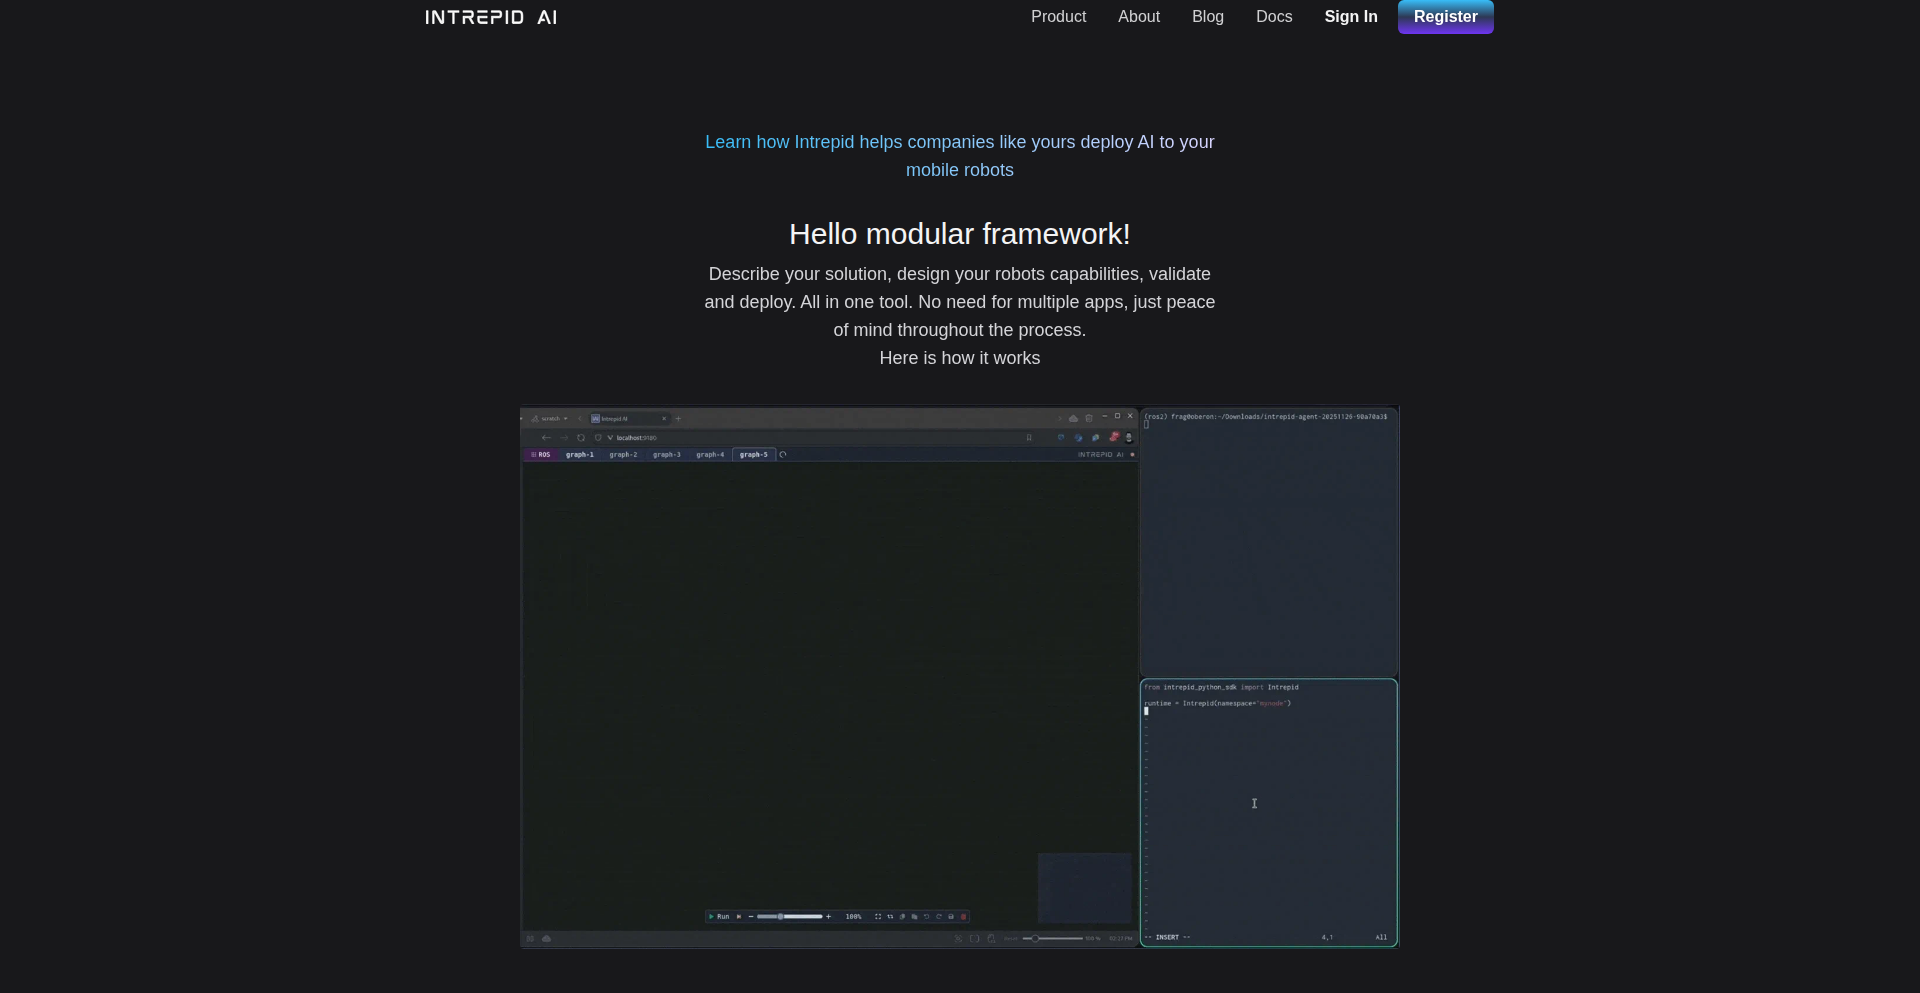
Task: Click the red delete icon in graph toolbar
Action: point(964,917)
